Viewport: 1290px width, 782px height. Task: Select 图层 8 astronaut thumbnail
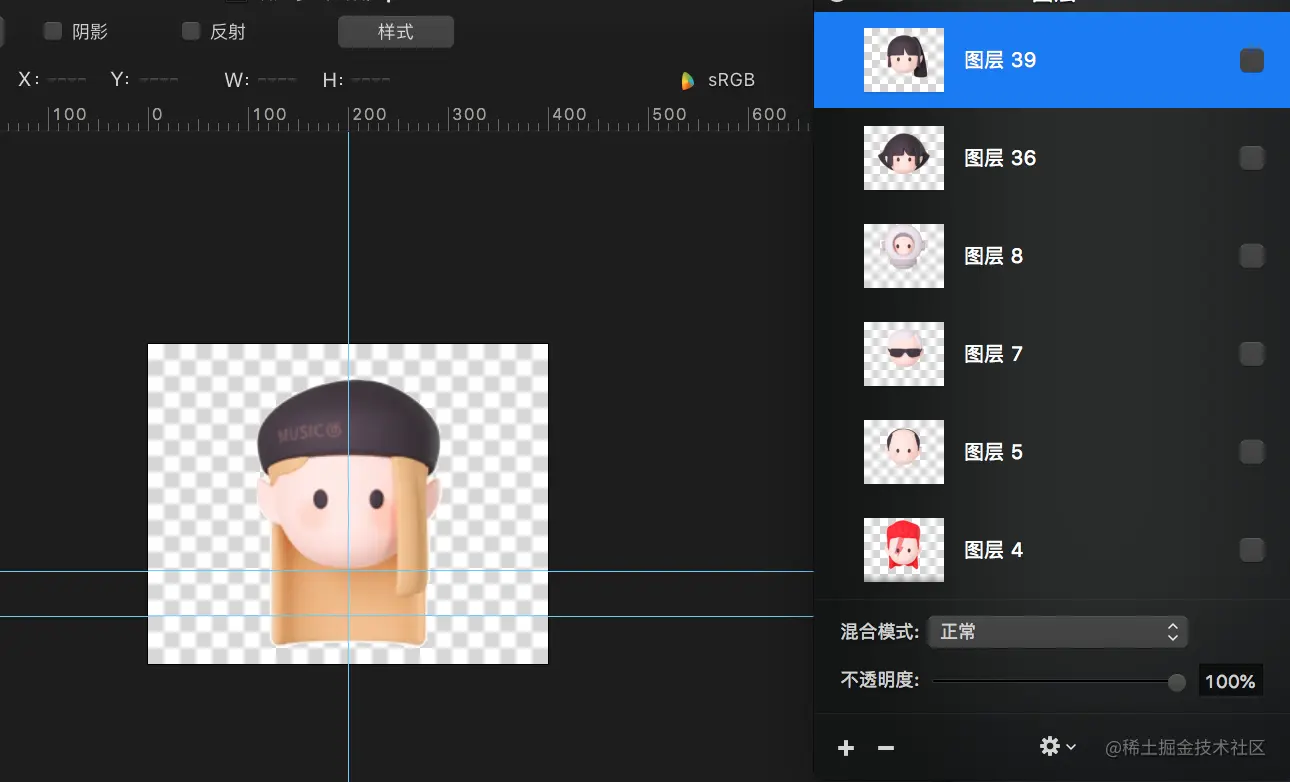[x=904, y=256]
